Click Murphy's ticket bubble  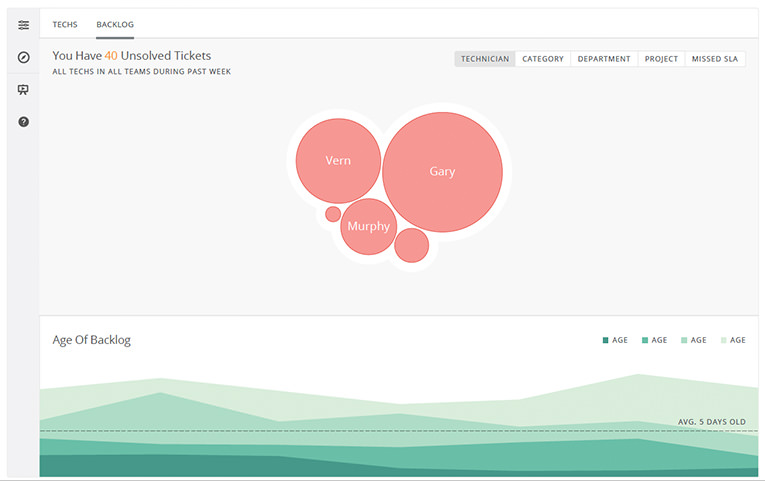(368, 227)
